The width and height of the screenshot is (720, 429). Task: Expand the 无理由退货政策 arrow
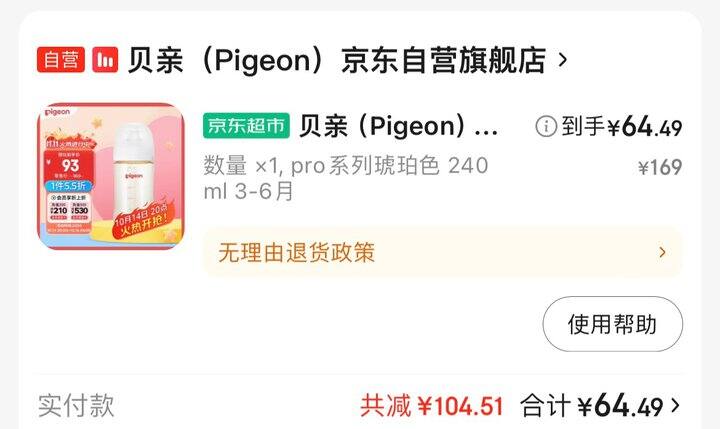tap(662, 252)
